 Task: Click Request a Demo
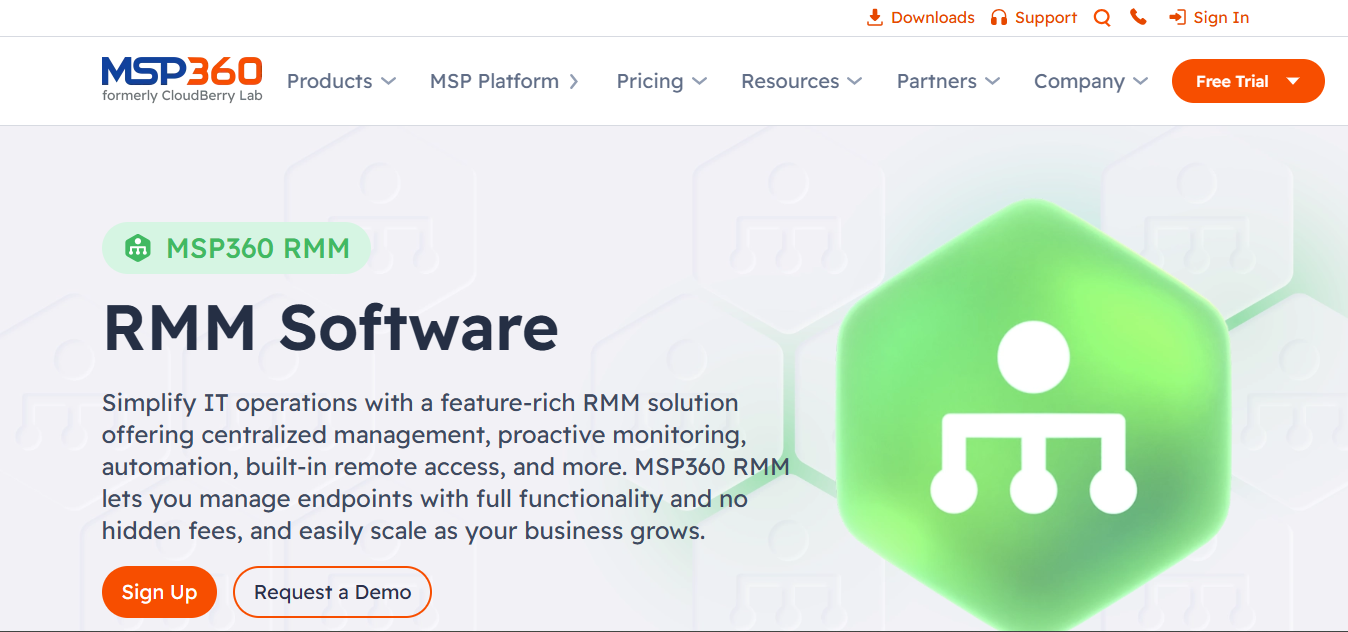pos(332,592)
